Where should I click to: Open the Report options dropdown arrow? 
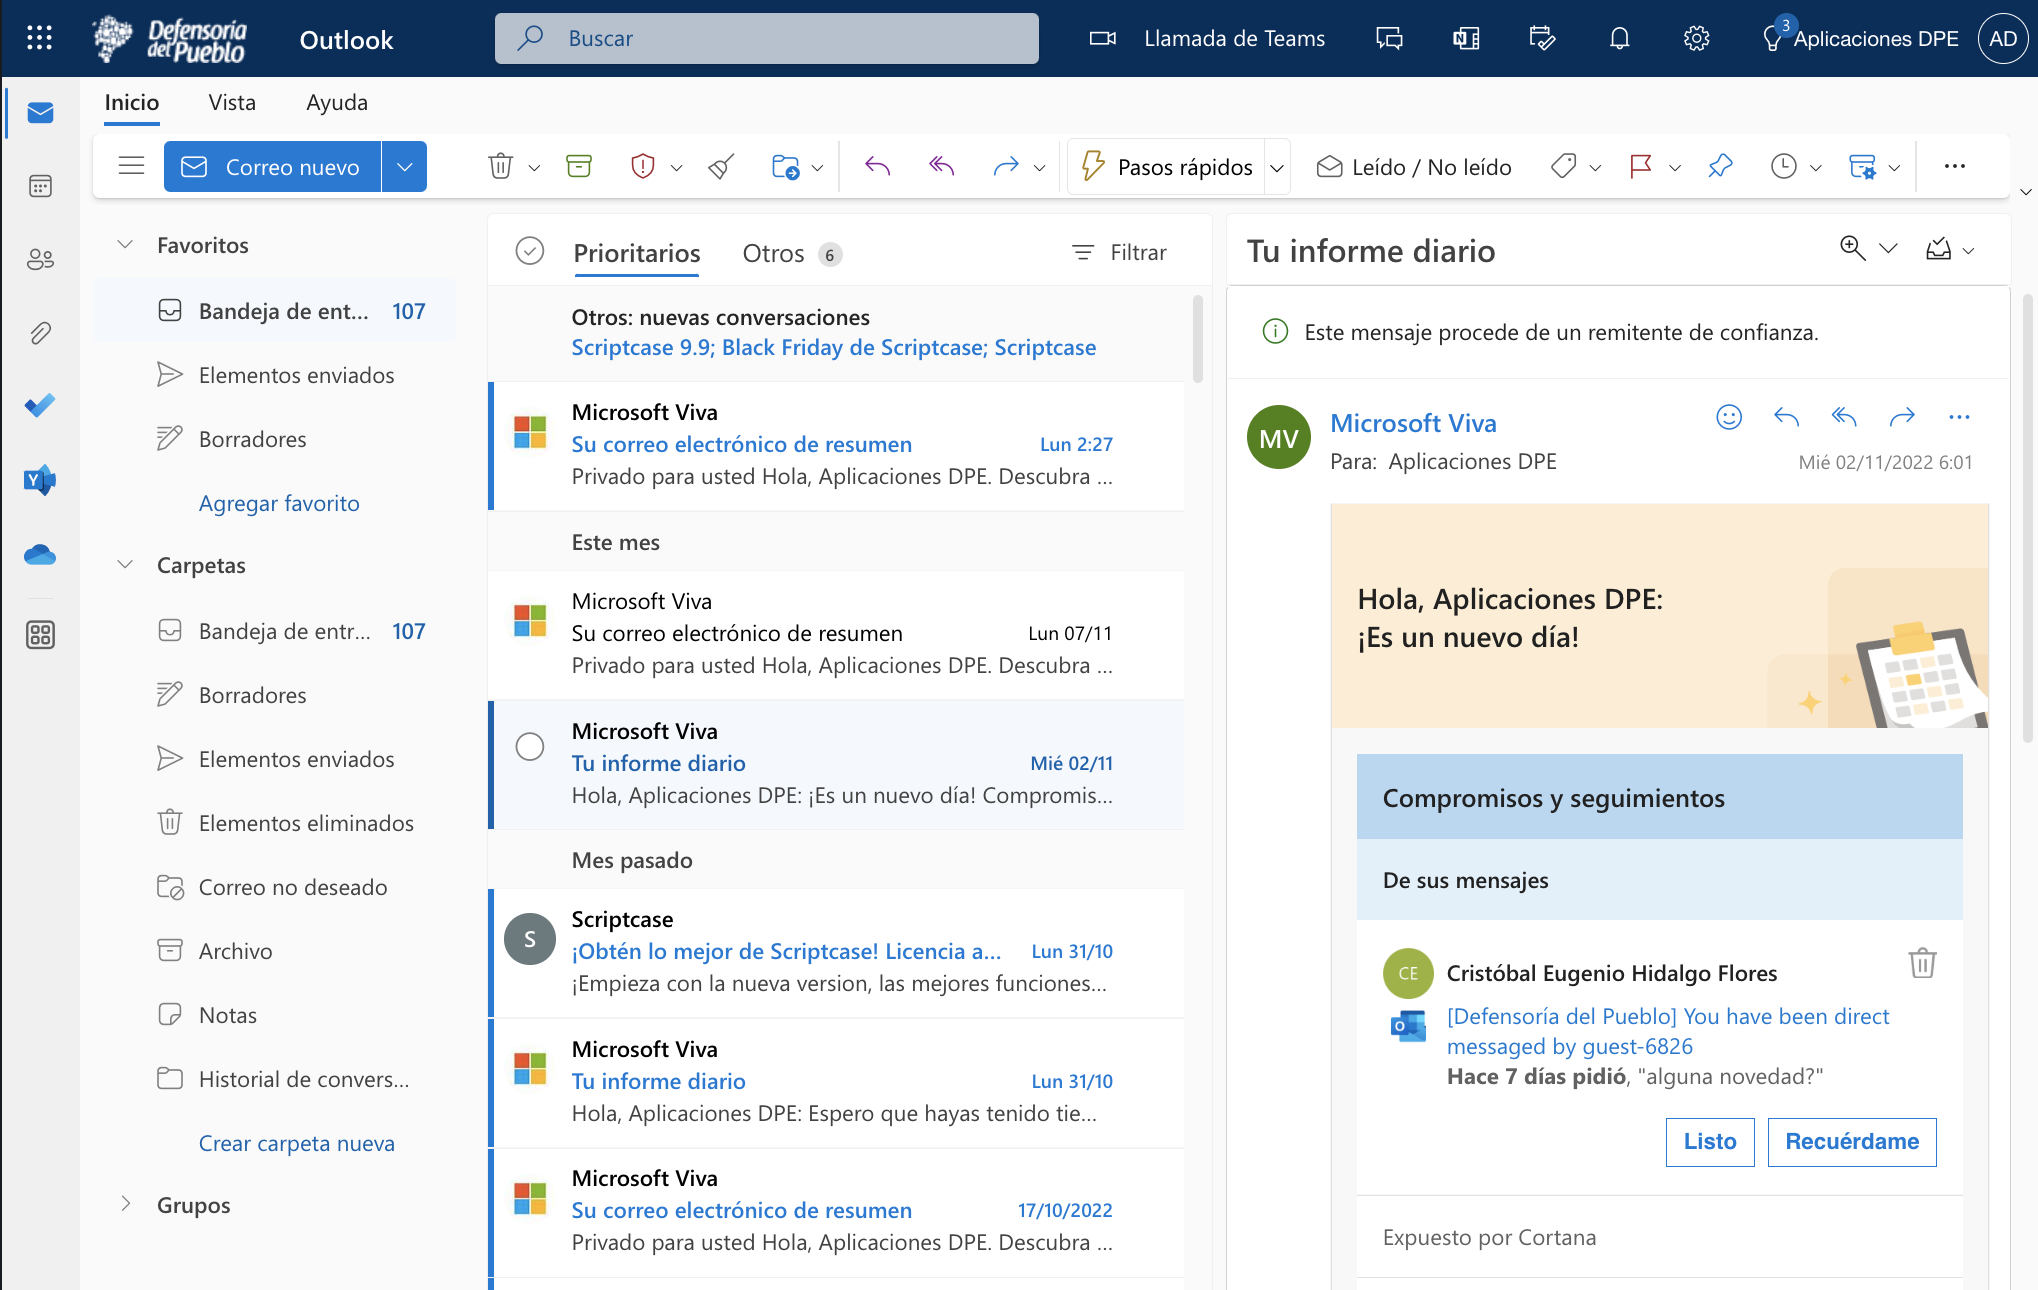(676, 168)
